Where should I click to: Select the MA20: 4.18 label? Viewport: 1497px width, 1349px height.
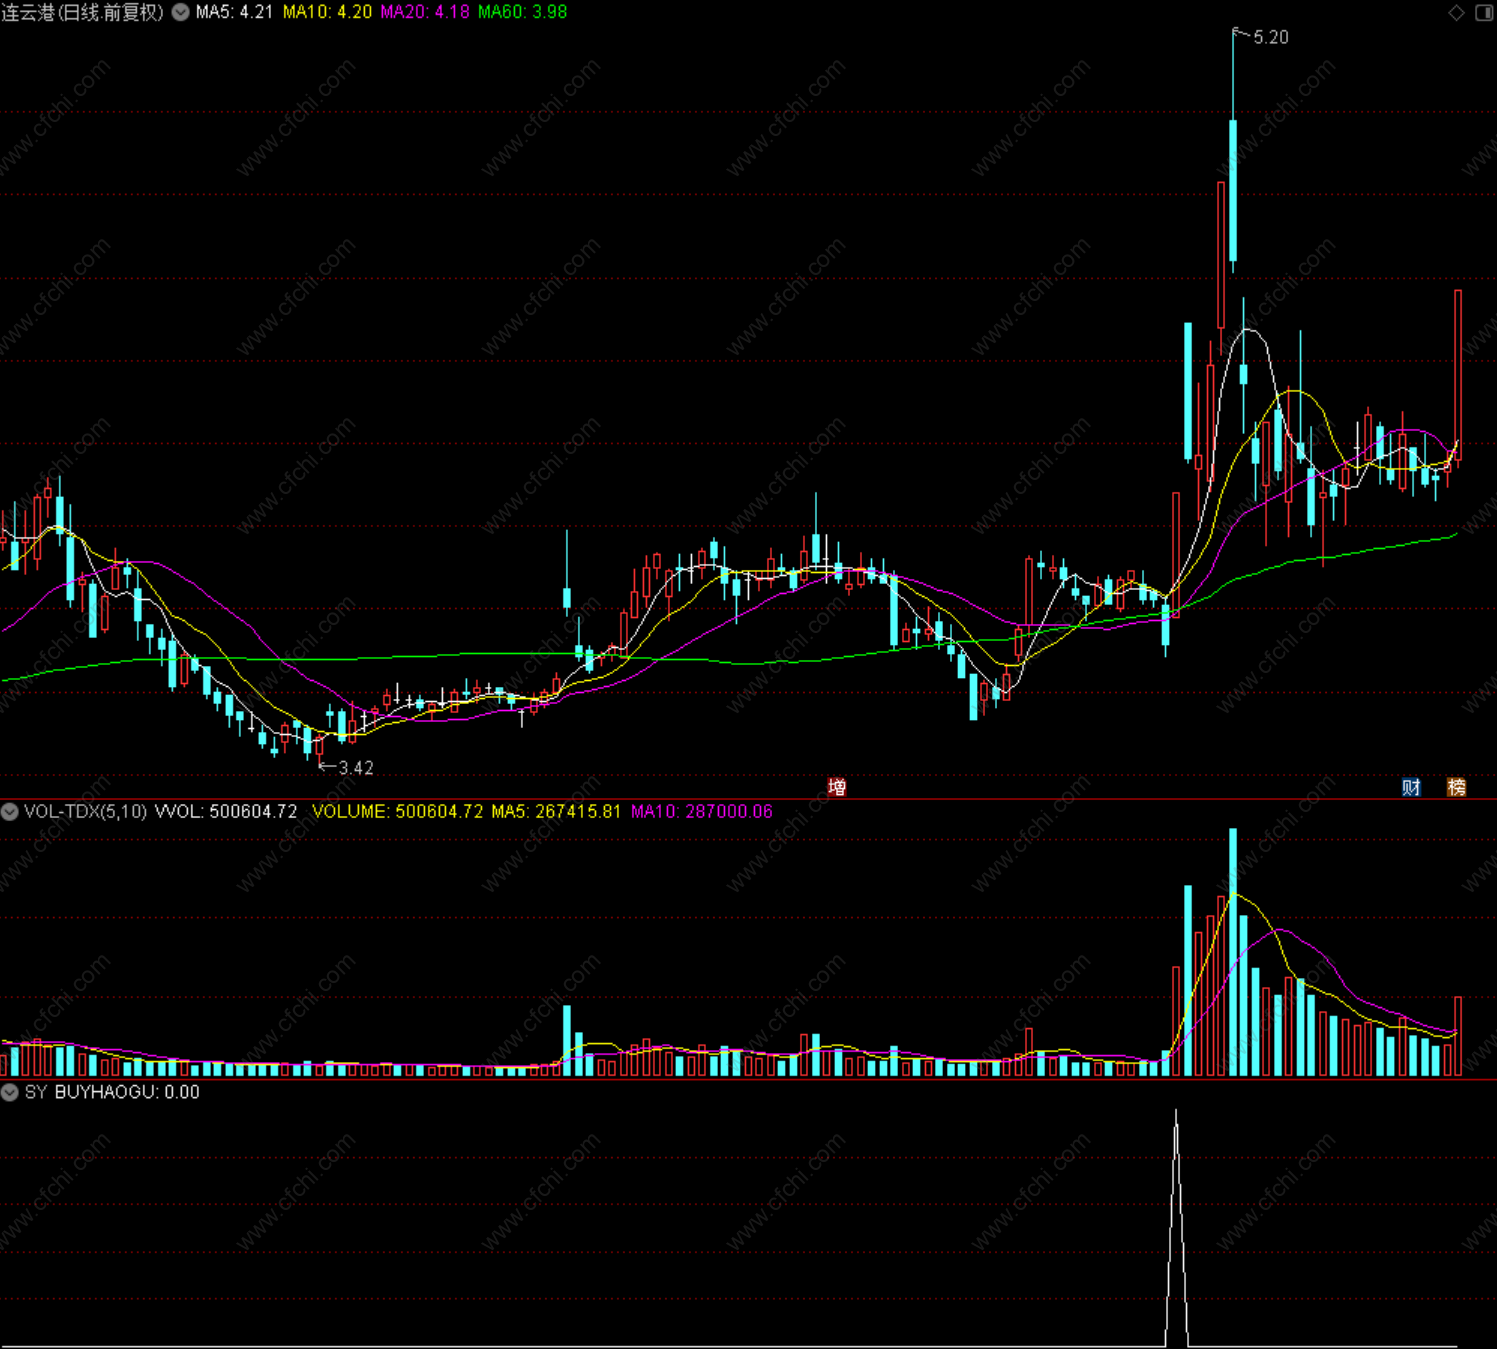pos(425,12)
